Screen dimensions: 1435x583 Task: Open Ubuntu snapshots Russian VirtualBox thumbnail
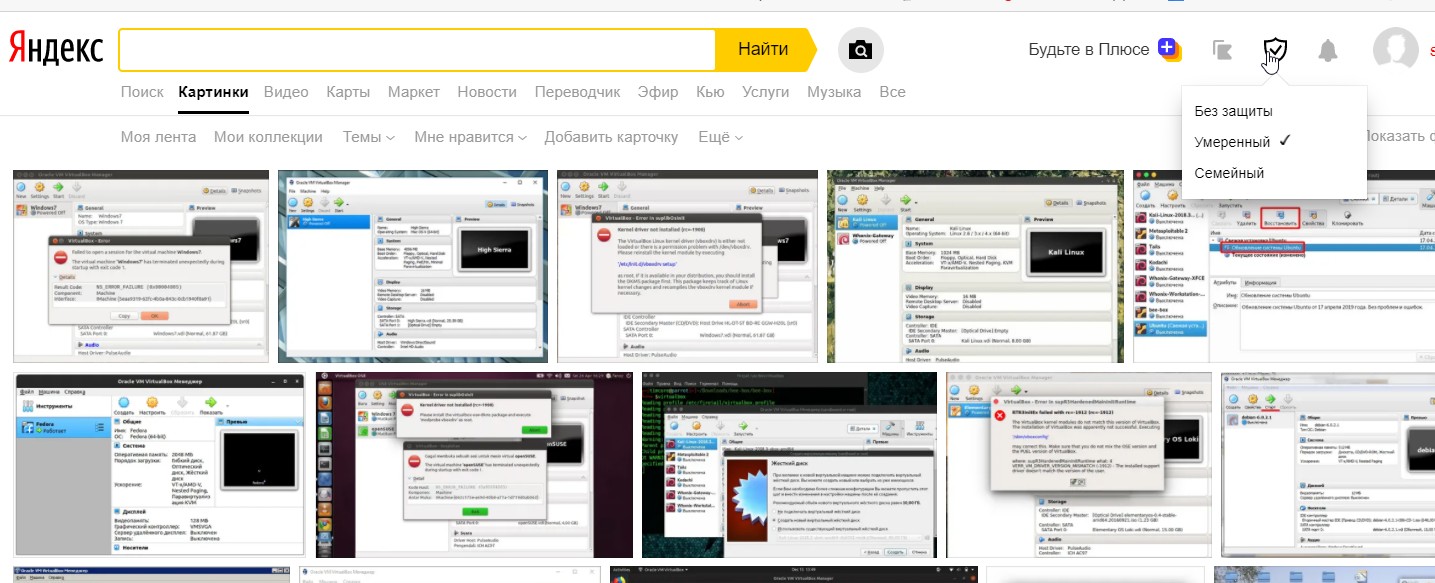click(1284, 266)
